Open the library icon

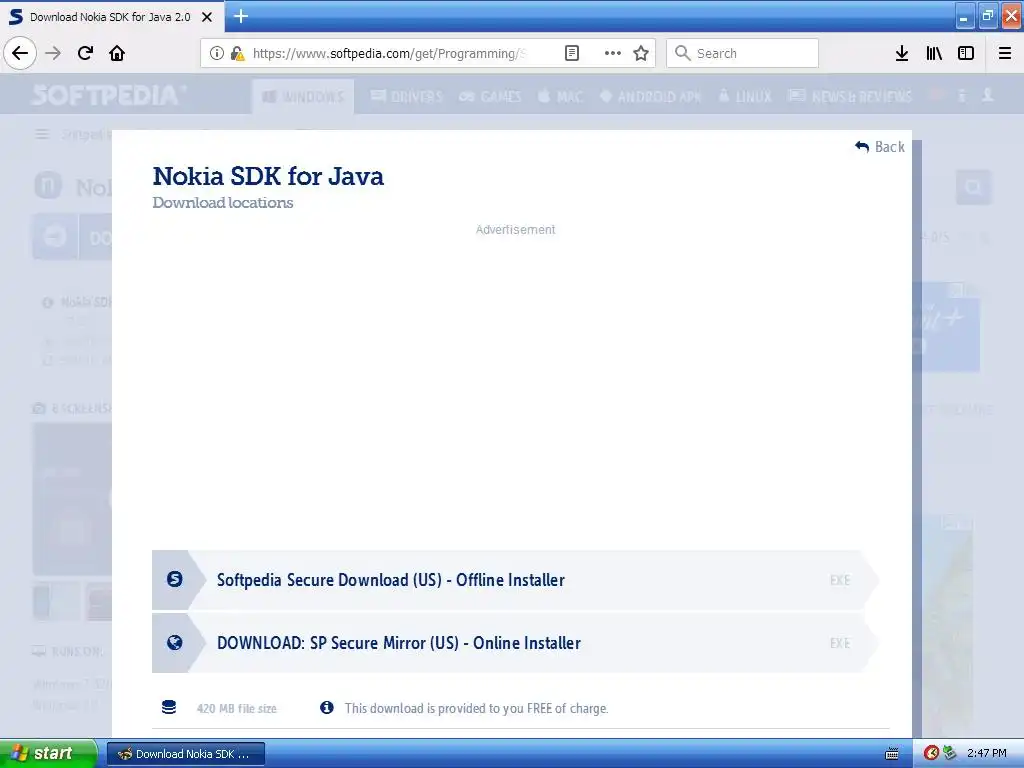pos(934,53)
